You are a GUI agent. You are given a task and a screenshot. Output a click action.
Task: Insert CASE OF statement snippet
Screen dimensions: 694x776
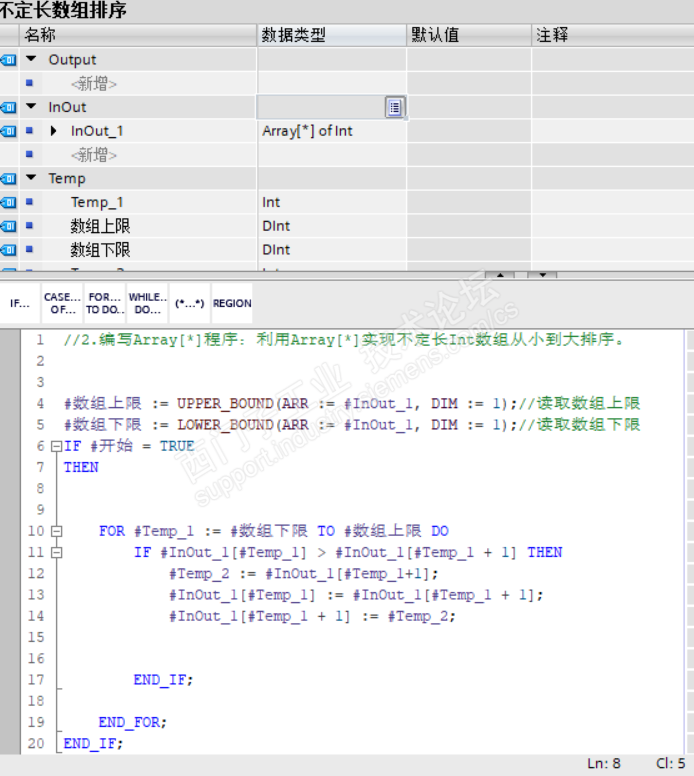[62, 303]
